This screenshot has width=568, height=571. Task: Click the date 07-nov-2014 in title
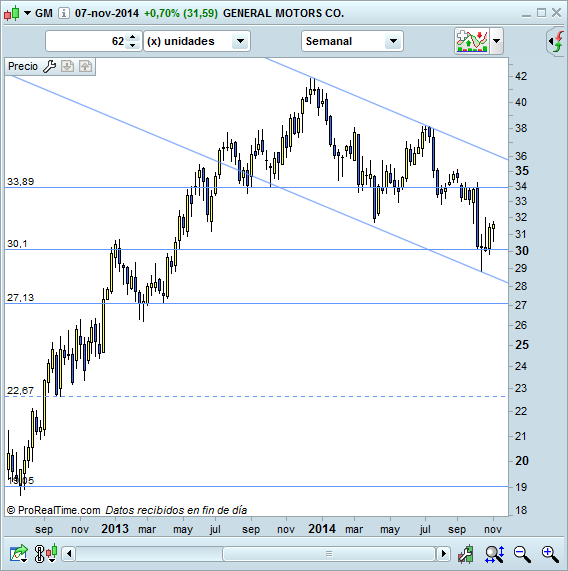tap(107, 13)
